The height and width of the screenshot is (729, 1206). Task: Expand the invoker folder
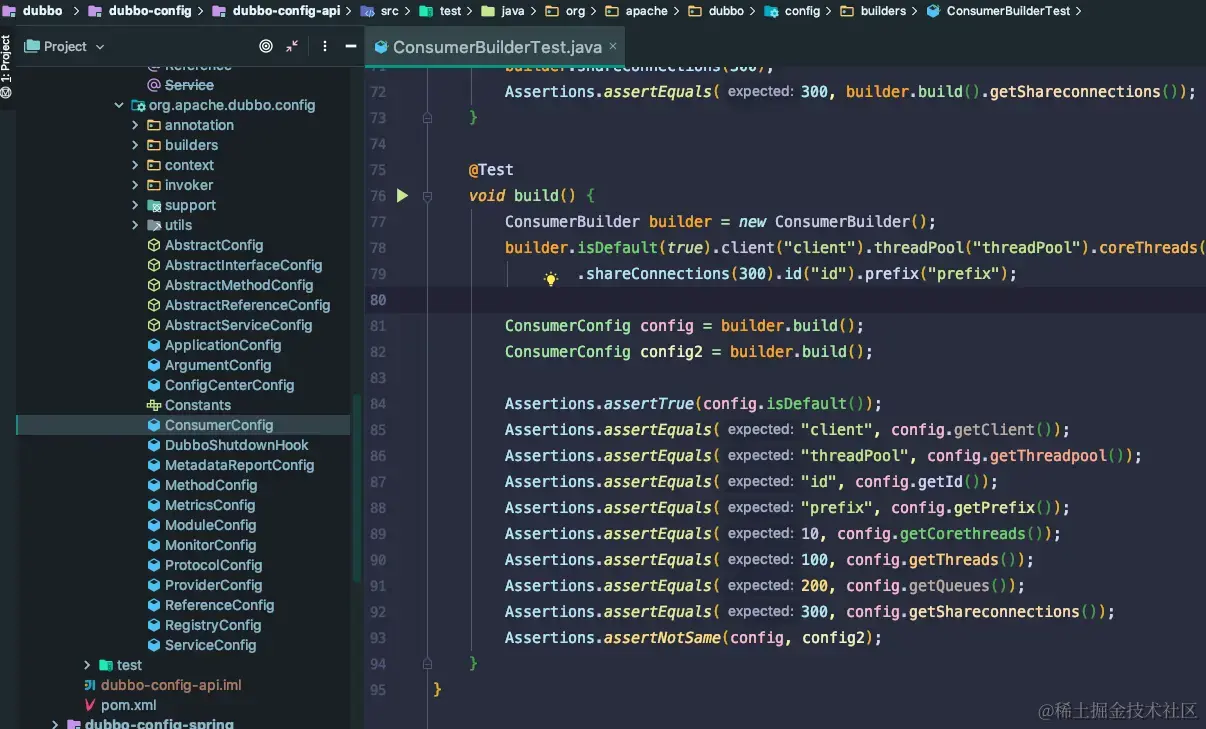[136, 185]
